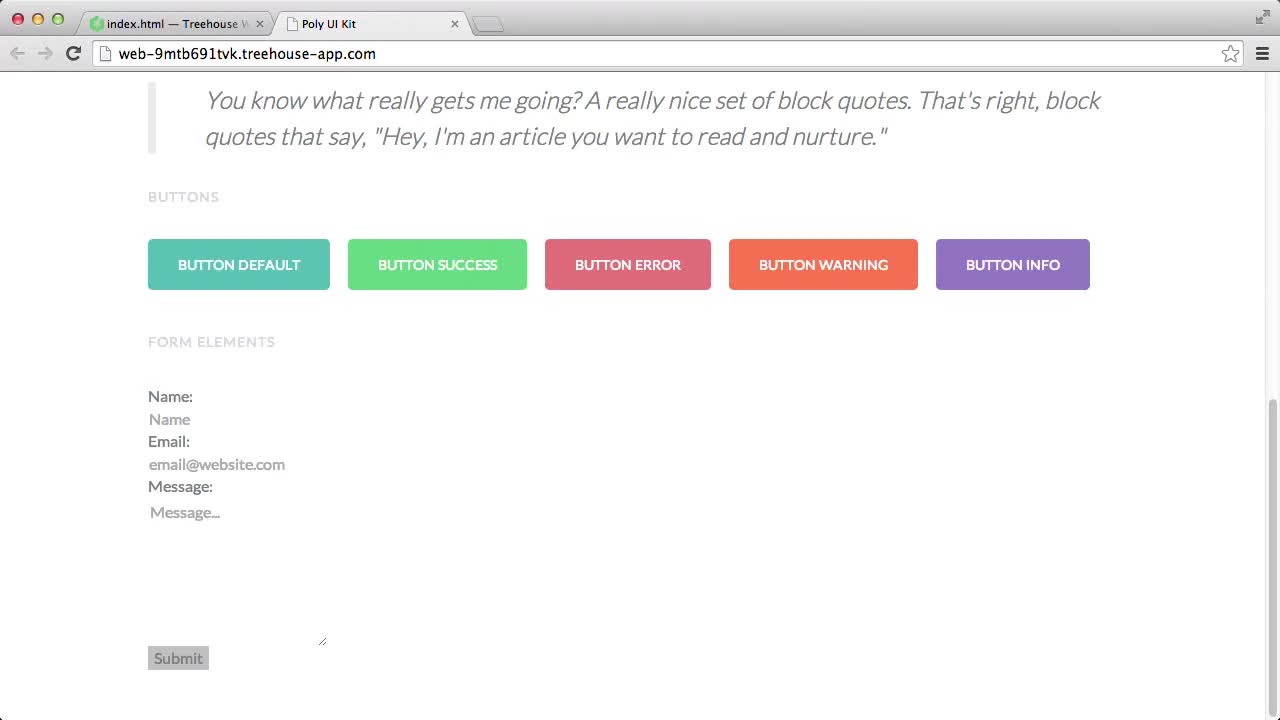Click into the Name input field
Image resolution: width=1280 pixels, height=720 pixels.
(200, 419)
